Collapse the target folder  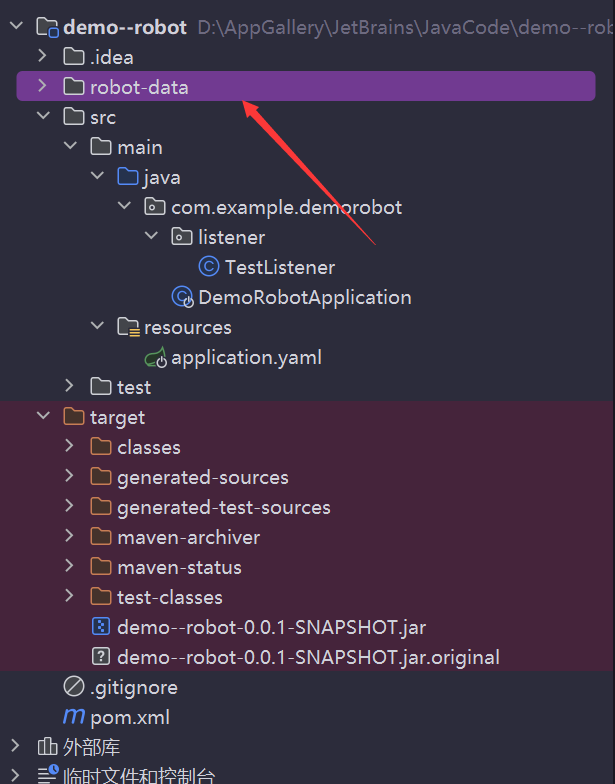42,417
